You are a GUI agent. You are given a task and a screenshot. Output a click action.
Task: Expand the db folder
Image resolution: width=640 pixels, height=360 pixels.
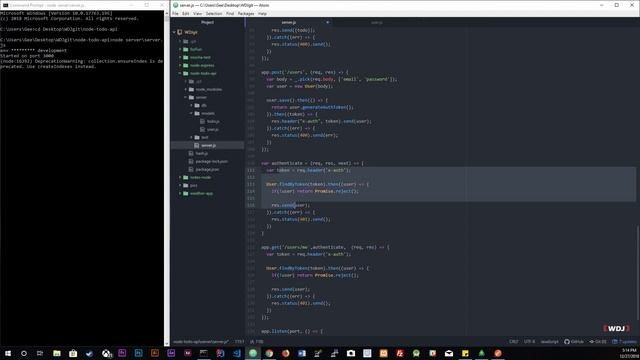(191, 105)
